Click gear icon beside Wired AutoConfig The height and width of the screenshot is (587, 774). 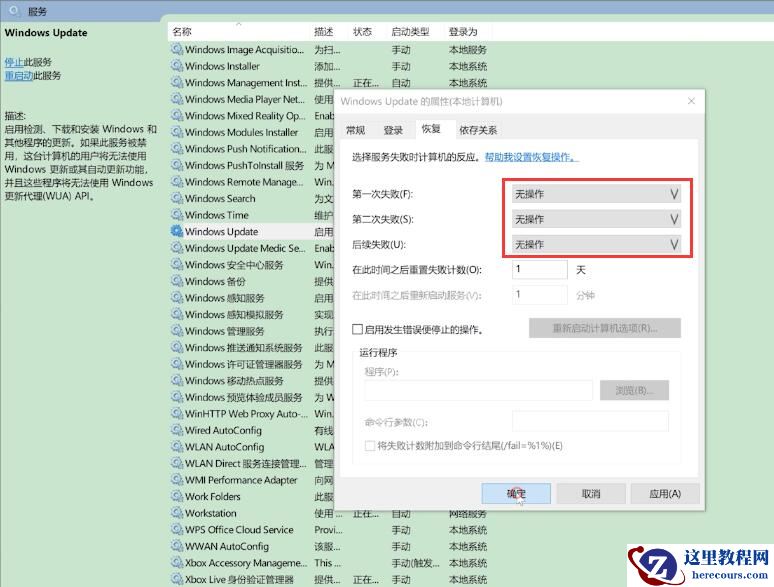point(177,430)
